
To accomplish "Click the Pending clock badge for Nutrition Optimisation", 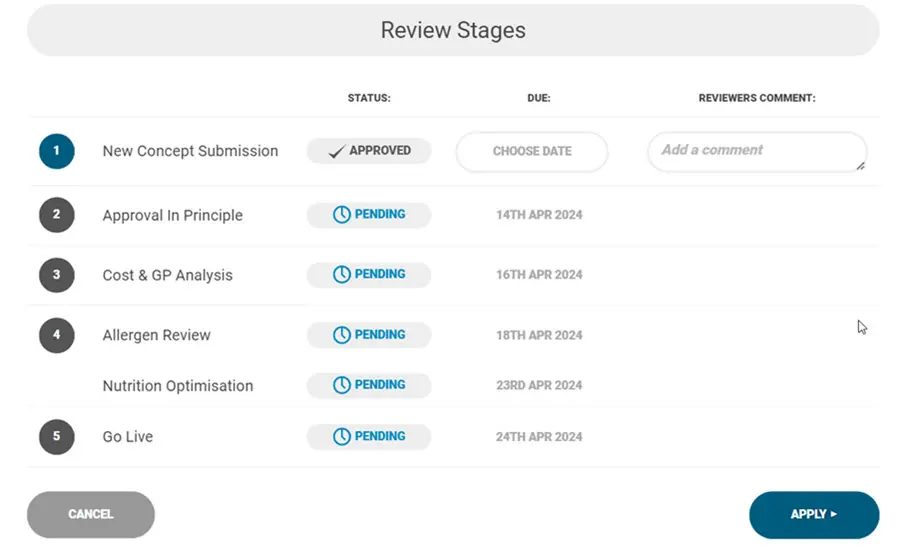I will click(368, 385).
